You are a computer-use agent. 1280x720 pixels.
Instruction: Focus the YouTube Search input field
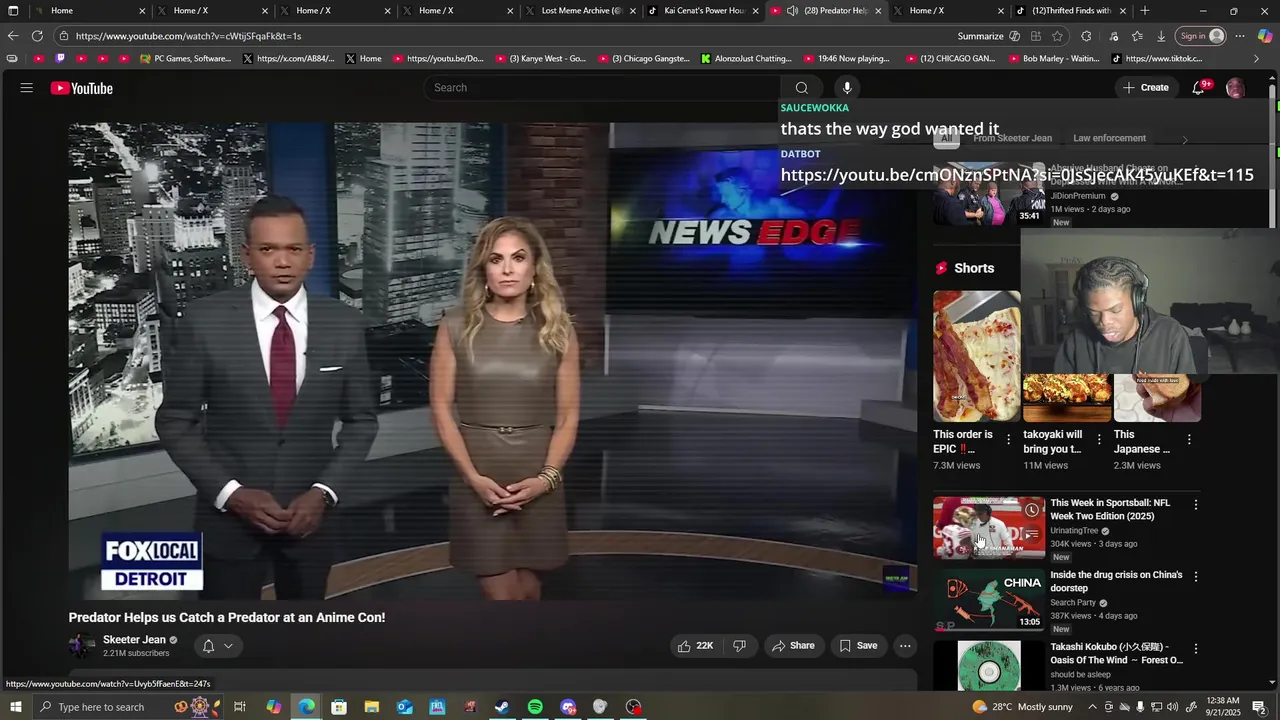coord(603,88)
